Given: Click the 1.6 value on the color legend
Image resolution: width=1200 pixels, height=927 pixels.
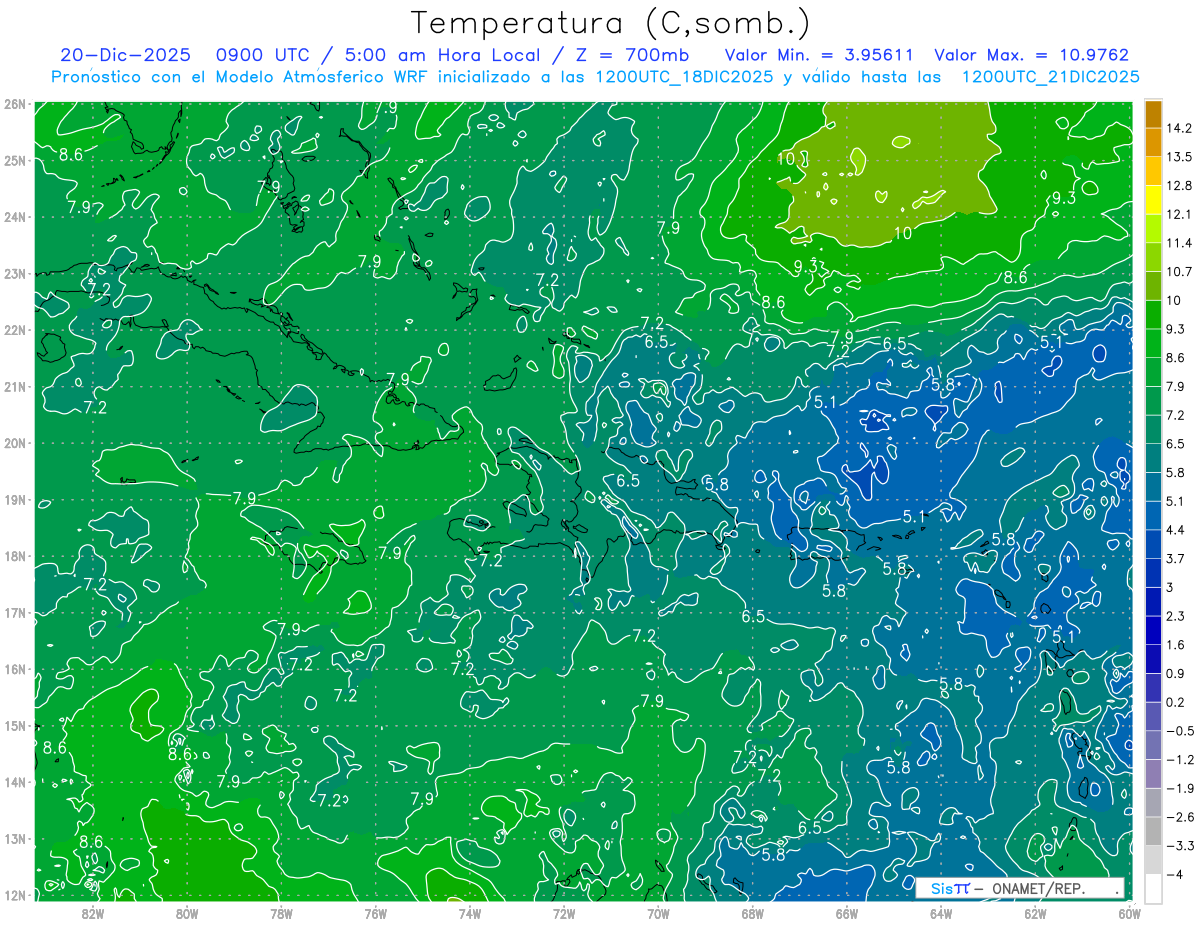Looking at the screenshot, I should [1177, 645].
